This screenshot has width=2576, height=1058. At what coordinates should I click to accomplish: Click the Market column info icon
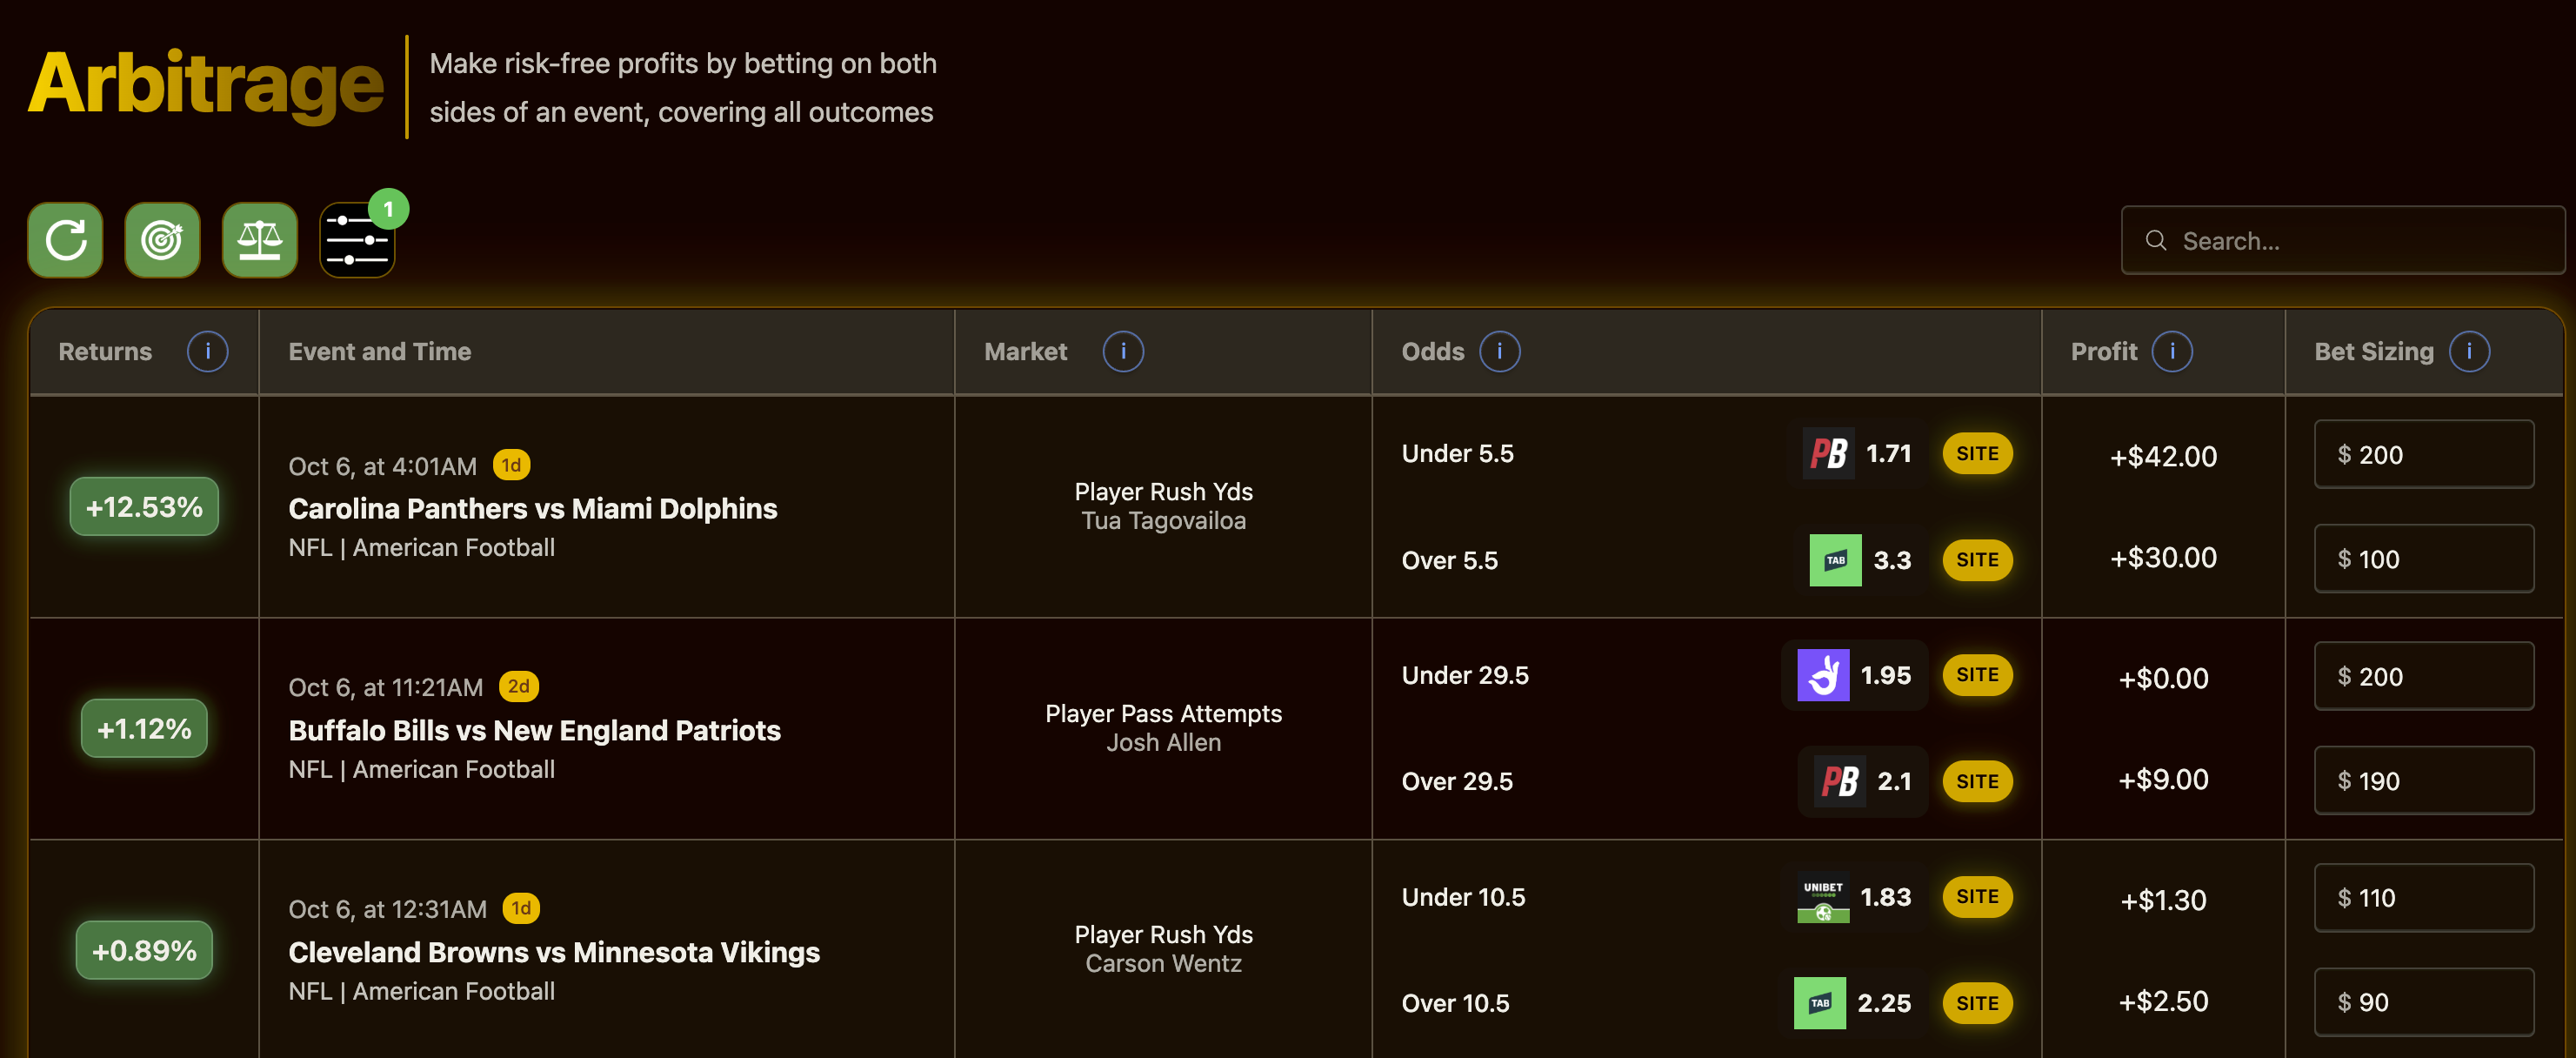tap(1122, 352)
